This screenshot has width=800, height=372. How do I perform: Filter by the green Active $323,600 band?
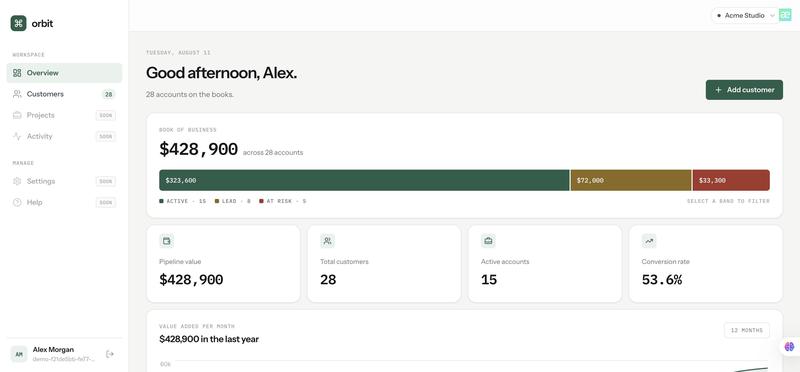[364, 180]
